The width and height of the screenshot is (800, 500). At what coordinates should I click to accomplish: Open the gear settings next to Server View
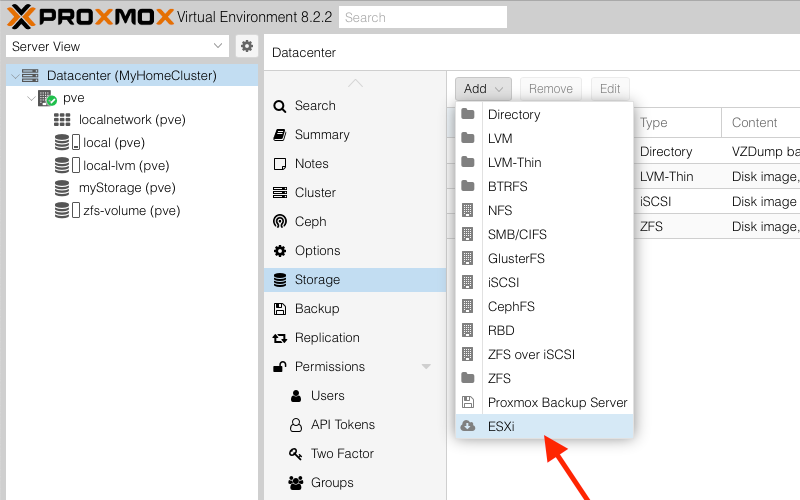(247, 46)
